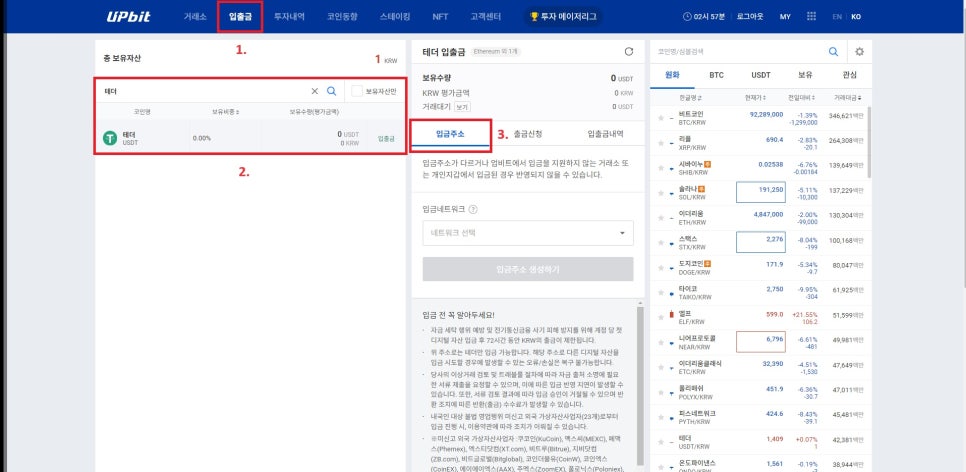
Task: Open the 입금네트워크 help question mark
Action: (x=473, y=210)
